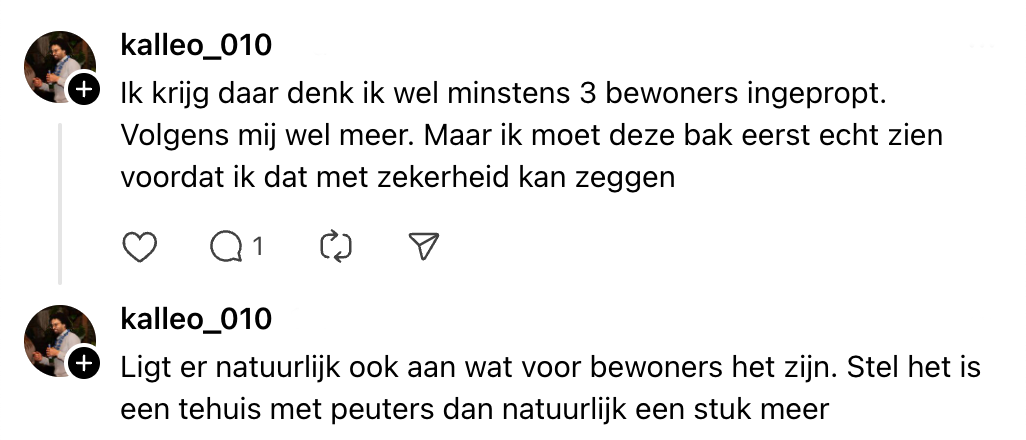1026x440 pixels.
Task: Click the vertical thread connector line
Action: (x=60, y=200)
